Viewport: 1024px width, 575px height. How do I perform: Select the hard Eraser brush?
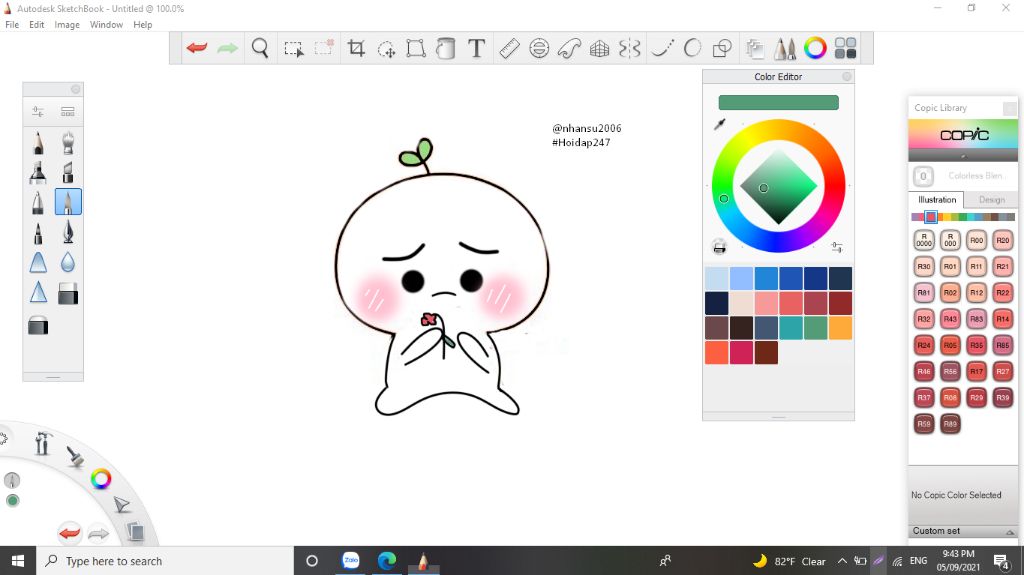point(68,293)
